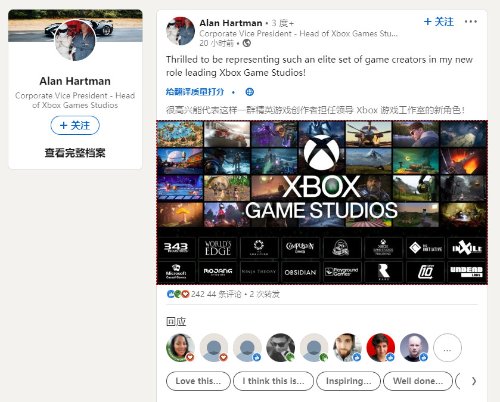
Task: Open the red-background reactor avatar
Action: pyautogui.click(x=381, y=348)
